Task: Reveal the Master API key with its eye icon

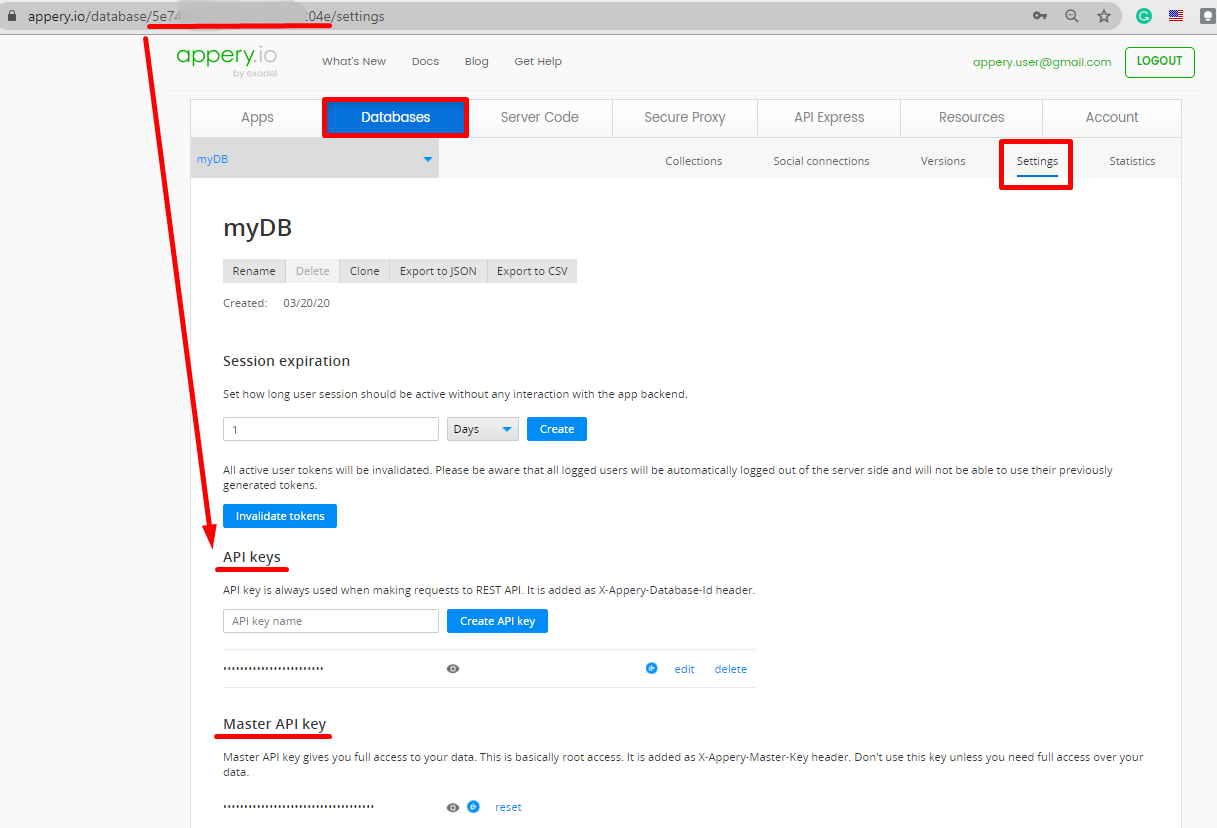Action: click(453, 807)
